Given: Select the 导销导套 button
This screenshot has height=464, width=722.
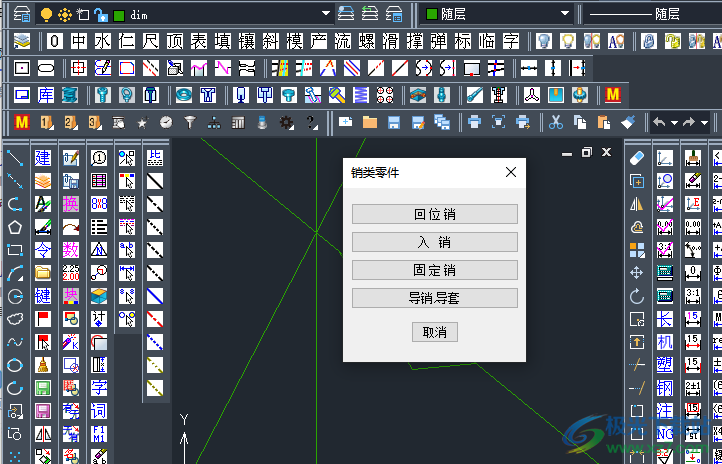Looking at the screenshot, I should tap(435, 298).
